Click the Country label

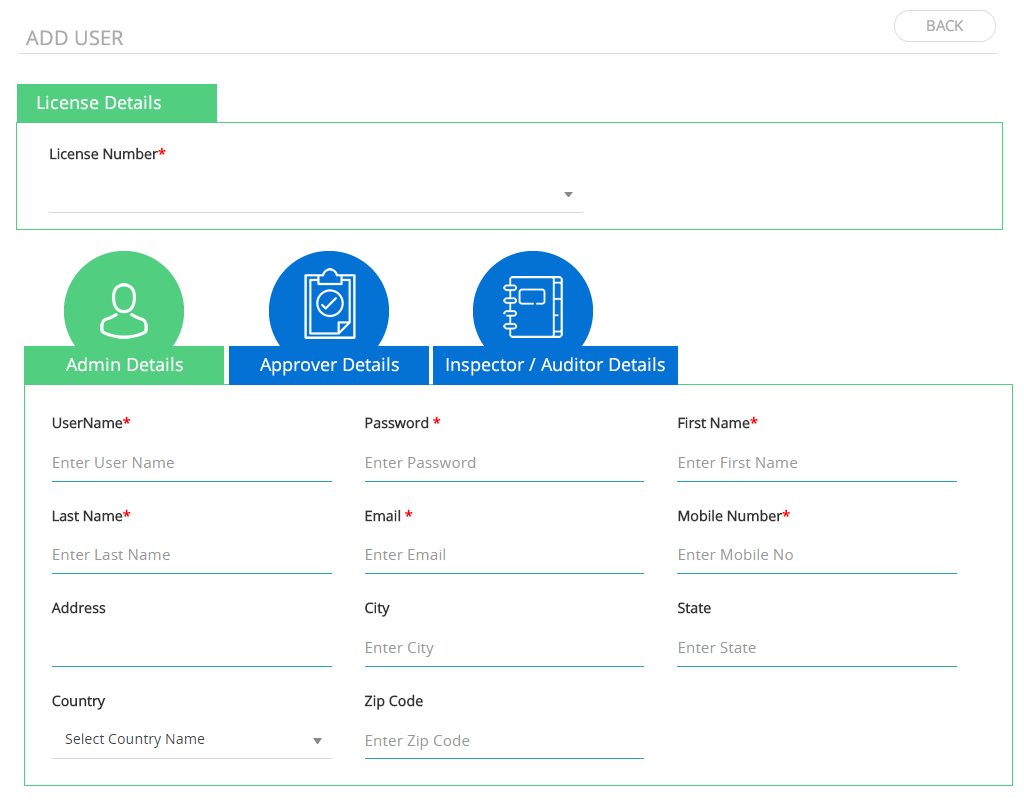pos(78,701)
